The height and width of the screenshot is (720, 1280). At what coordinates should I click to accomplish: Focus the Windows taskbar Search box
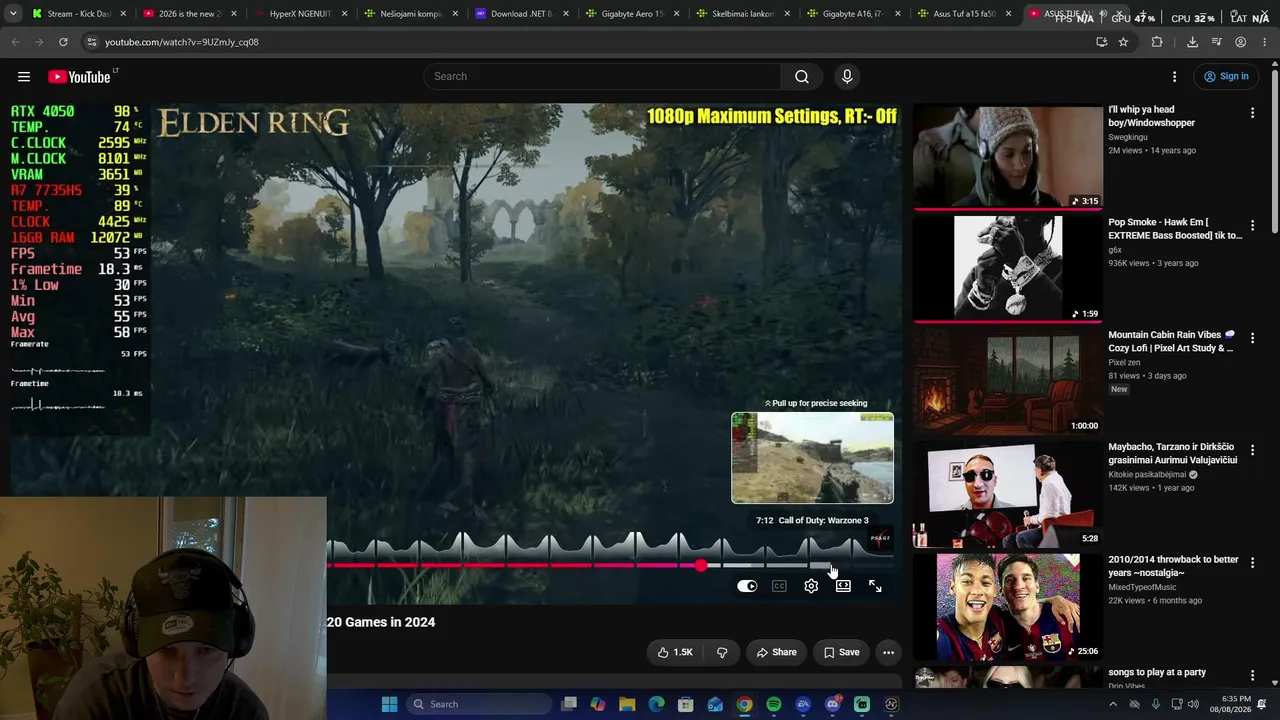(480, 704)
